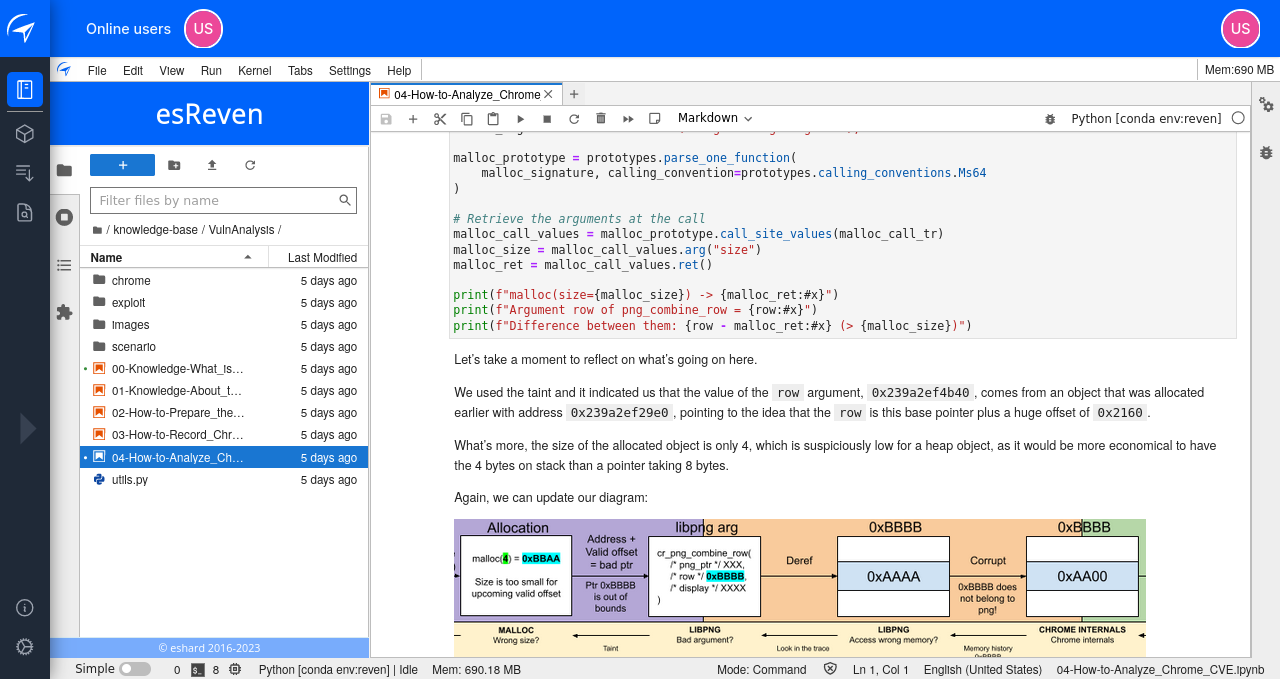
Task: Open the extension manager puzzle icon
Action: [64, 312]
